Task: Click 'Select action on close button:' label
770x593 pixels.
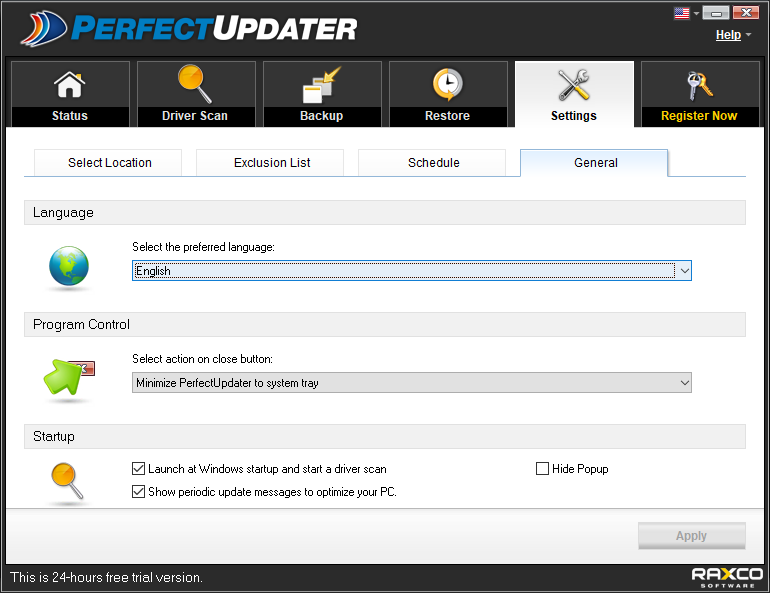Action: pyautogui.click(x=202, y=359)
